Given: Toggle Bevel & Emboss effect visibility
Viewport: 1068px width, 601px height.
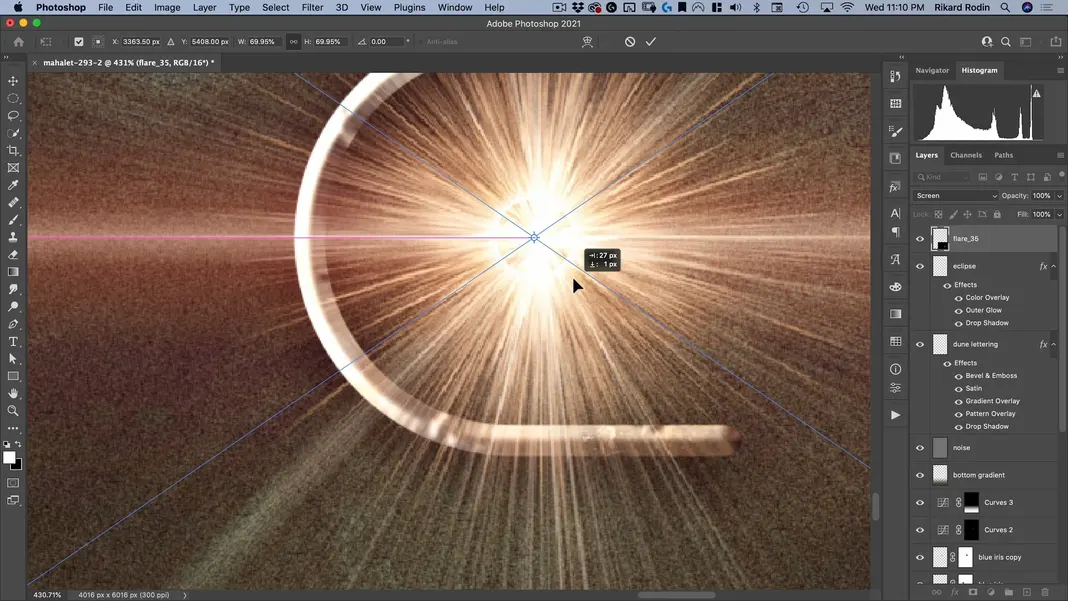Looking at the screenshot, I should point(958,376).
